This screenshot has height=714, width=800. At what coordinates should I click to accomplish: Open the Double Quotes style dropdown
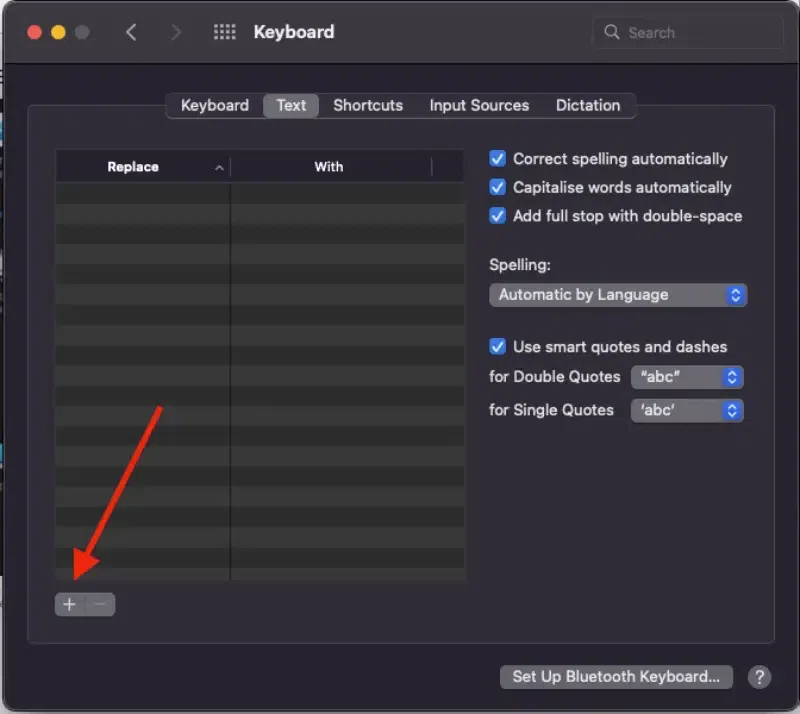click(x=687, y=377)
